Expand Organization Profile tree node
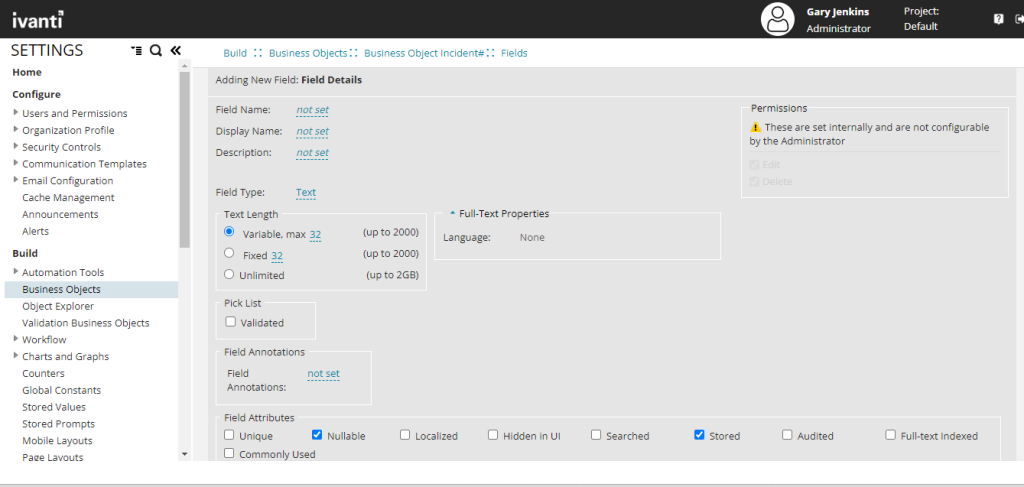The image size is (1024, 487). (16, 129)
